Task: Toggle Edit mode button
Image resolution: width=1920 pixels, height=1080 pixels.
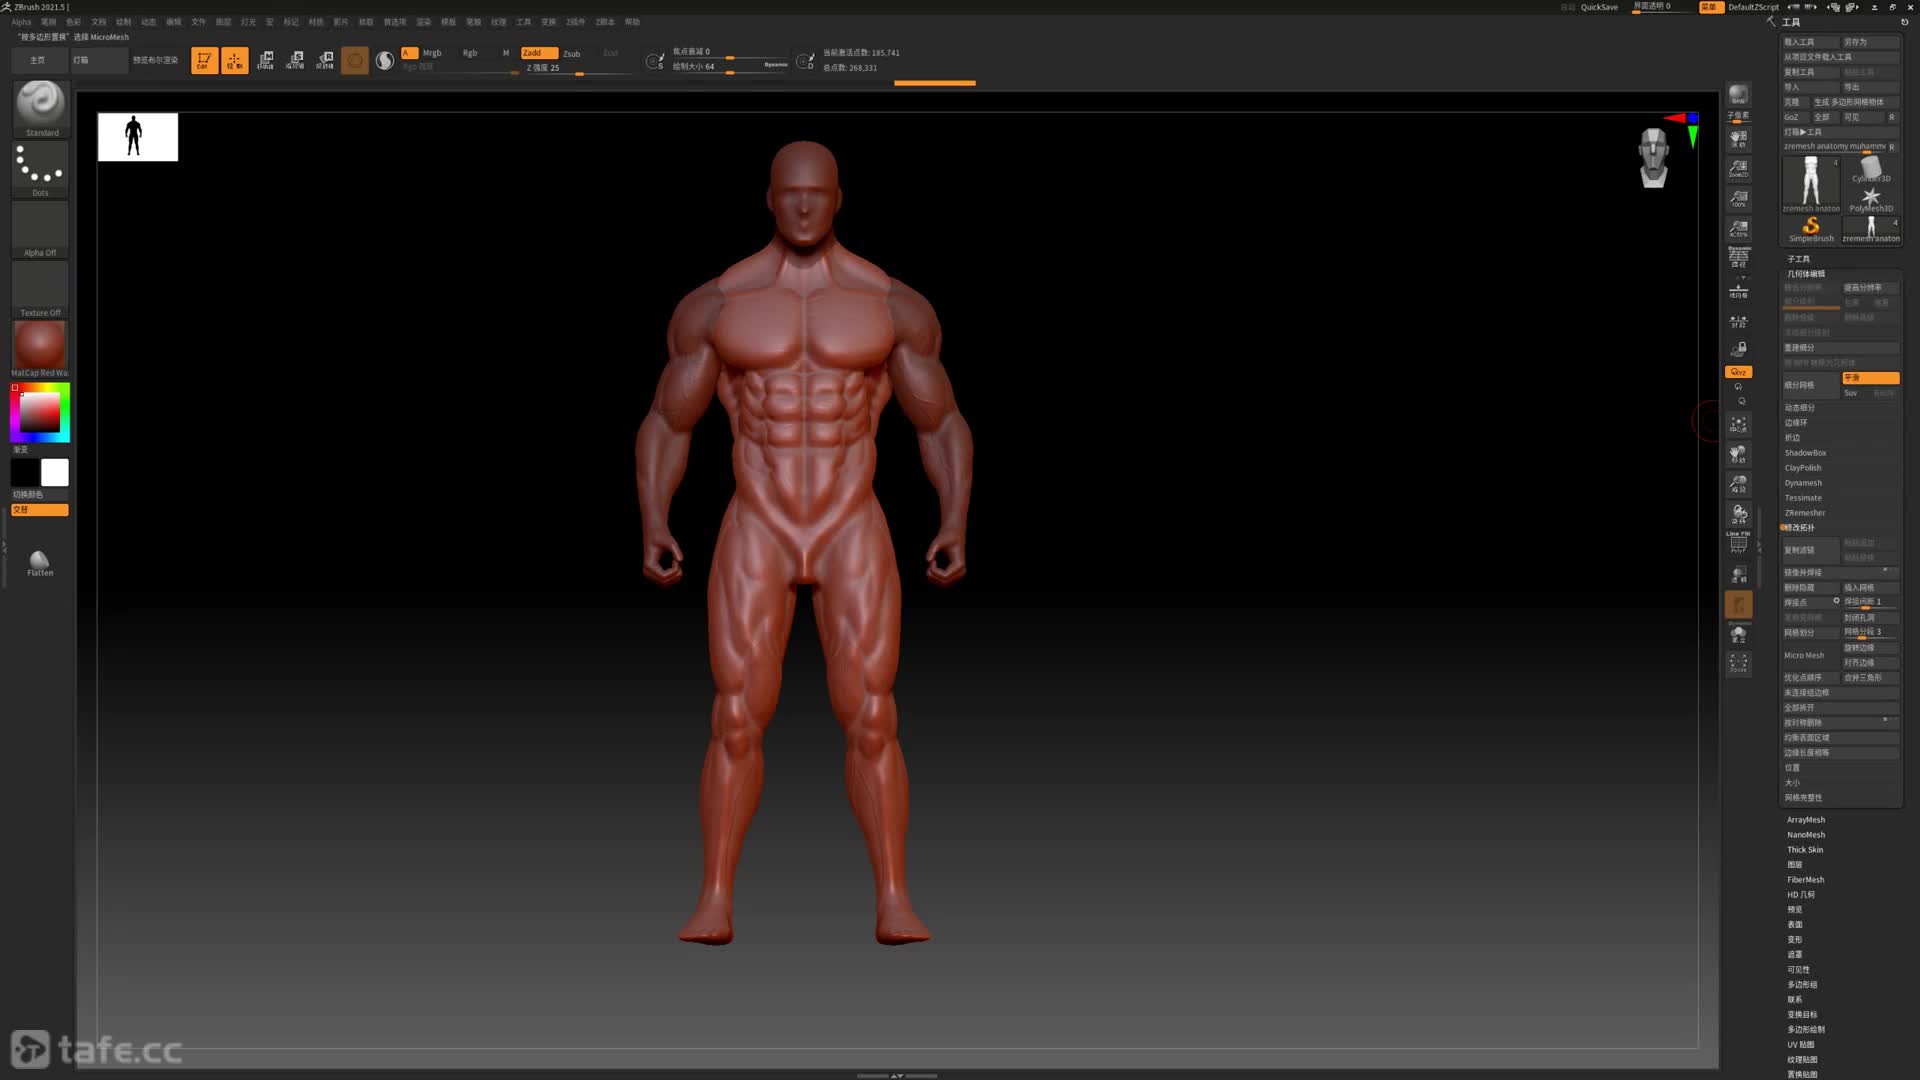Action: (204, 60)
